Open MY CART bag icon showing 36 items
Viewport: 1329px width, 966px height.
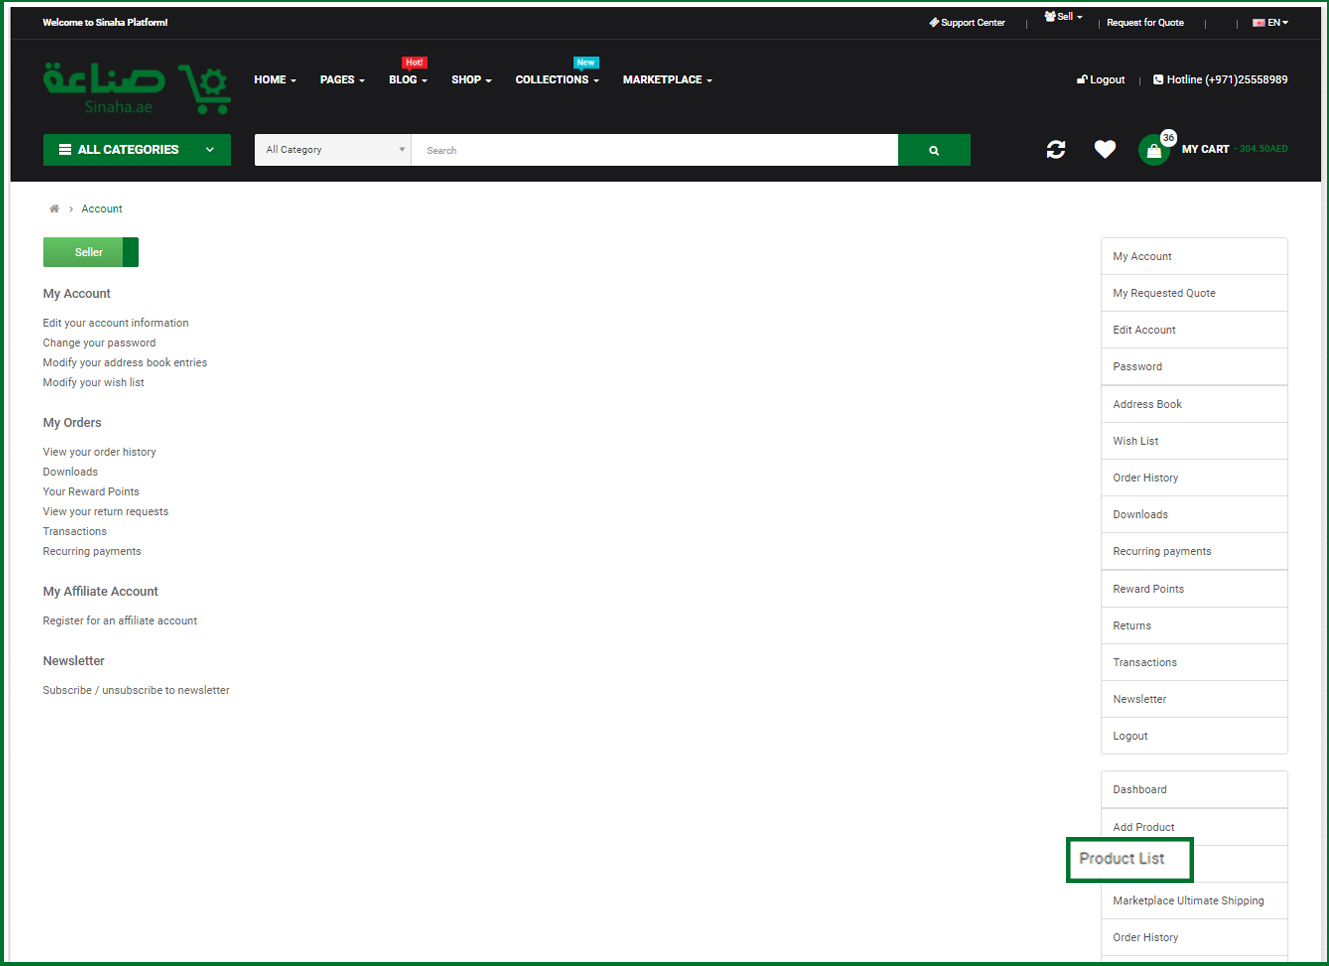click(1153, 151)
